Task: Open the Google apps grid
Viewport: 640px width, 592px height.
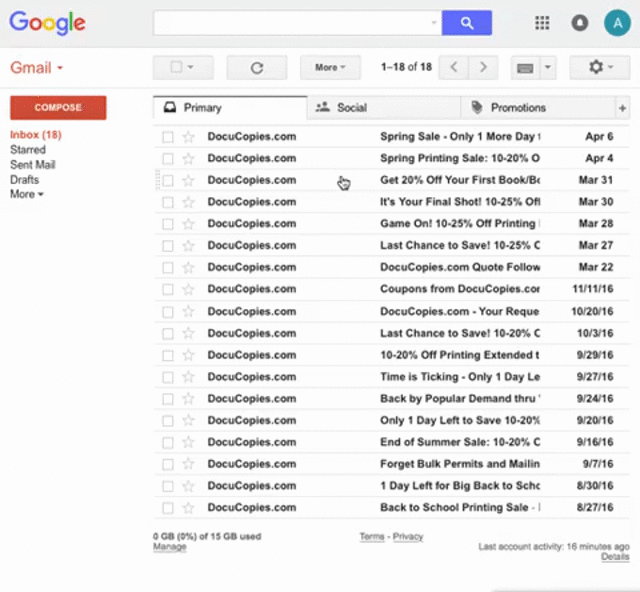Action: [542, 23]
